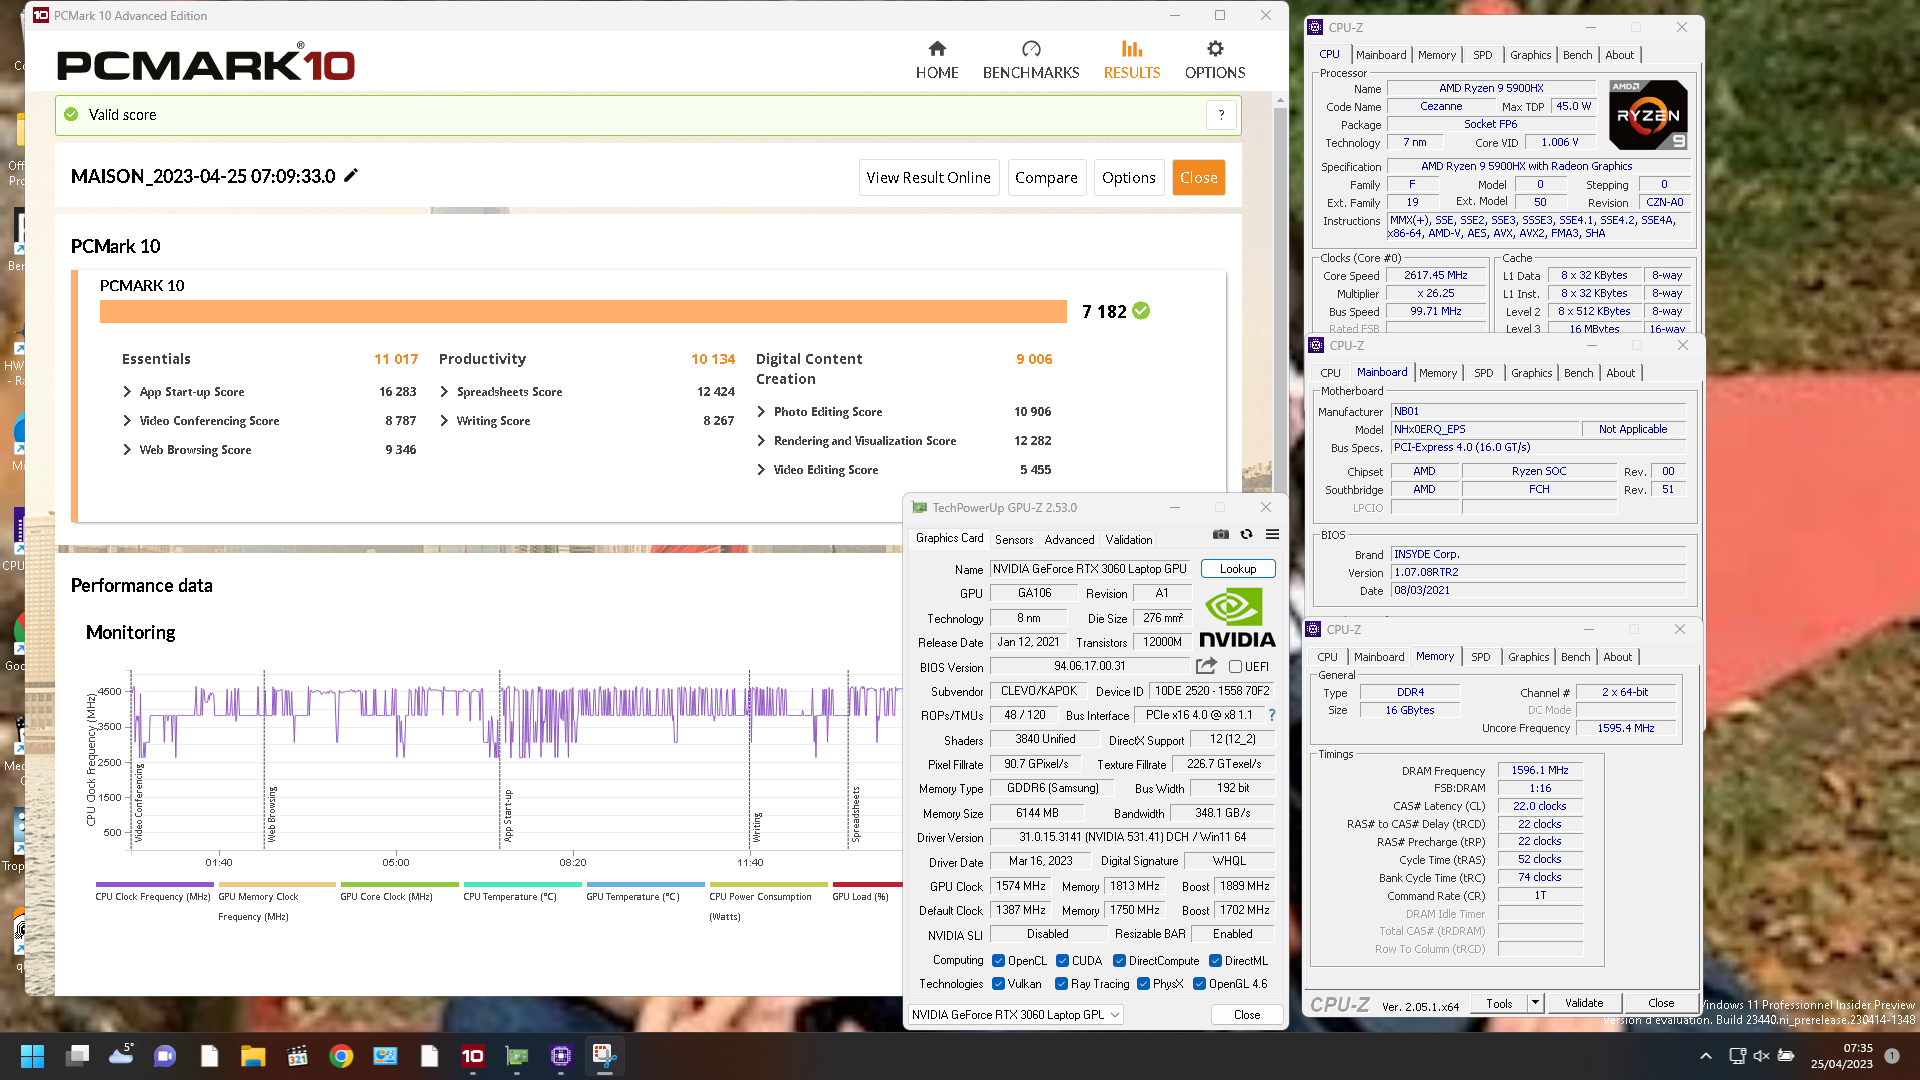
Task: Click the Compare button in PCMark
Action: click(x=1046, y=178)
